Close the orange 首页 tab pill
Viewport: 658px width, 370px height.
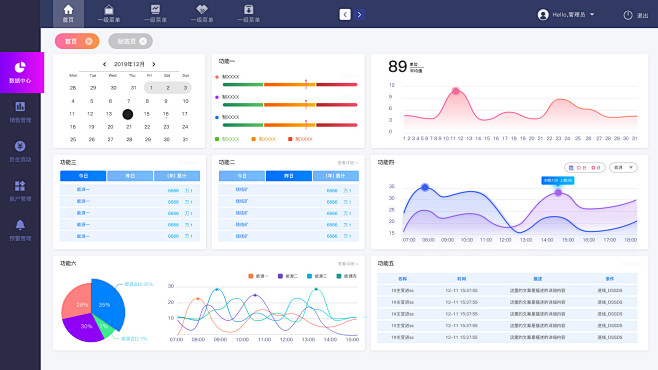[89, 41]
